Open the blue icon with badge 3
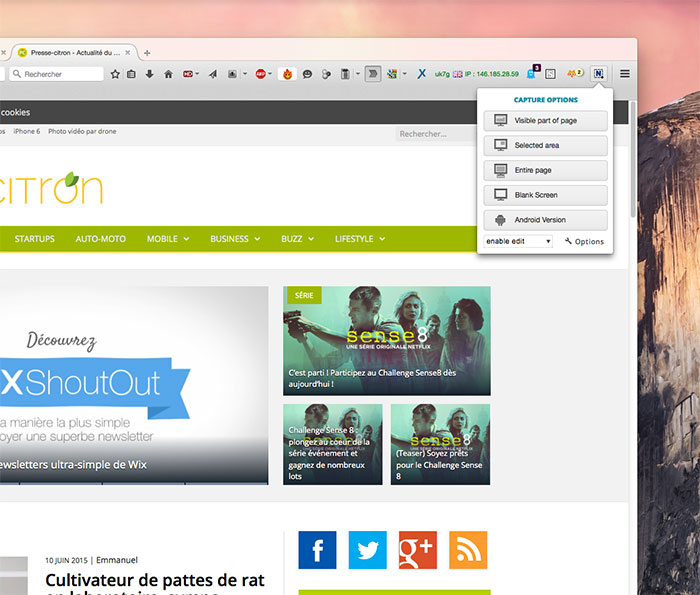The height and width of the screenshot is (595, 700). click(533, 73)
